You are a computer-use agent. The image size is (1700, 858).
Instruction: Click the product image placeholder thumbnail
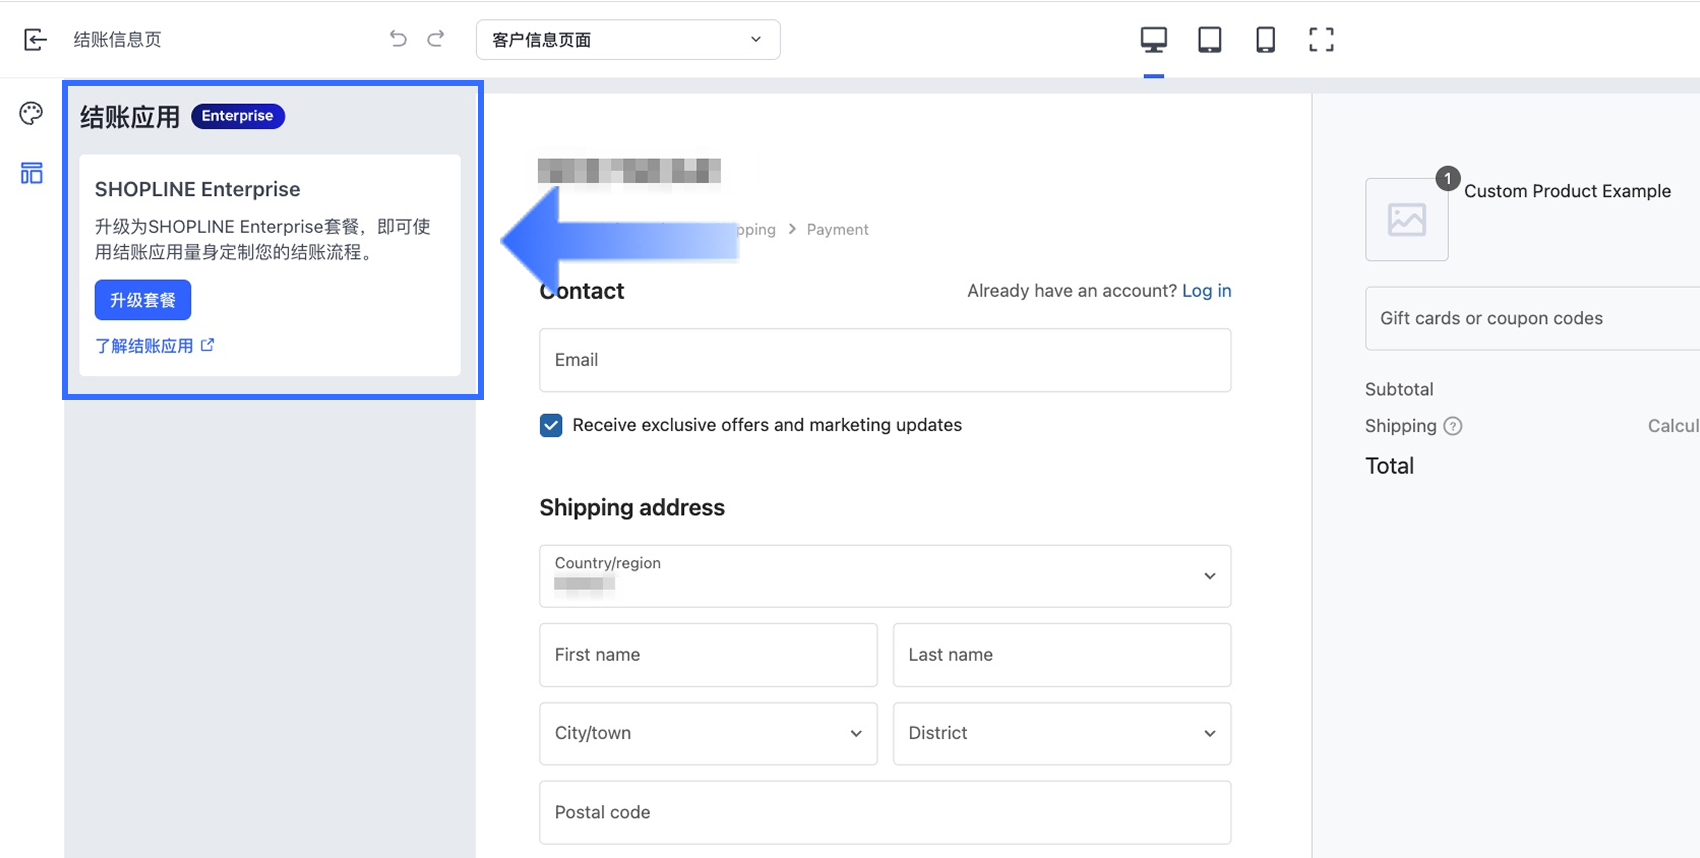point(1407,219)
